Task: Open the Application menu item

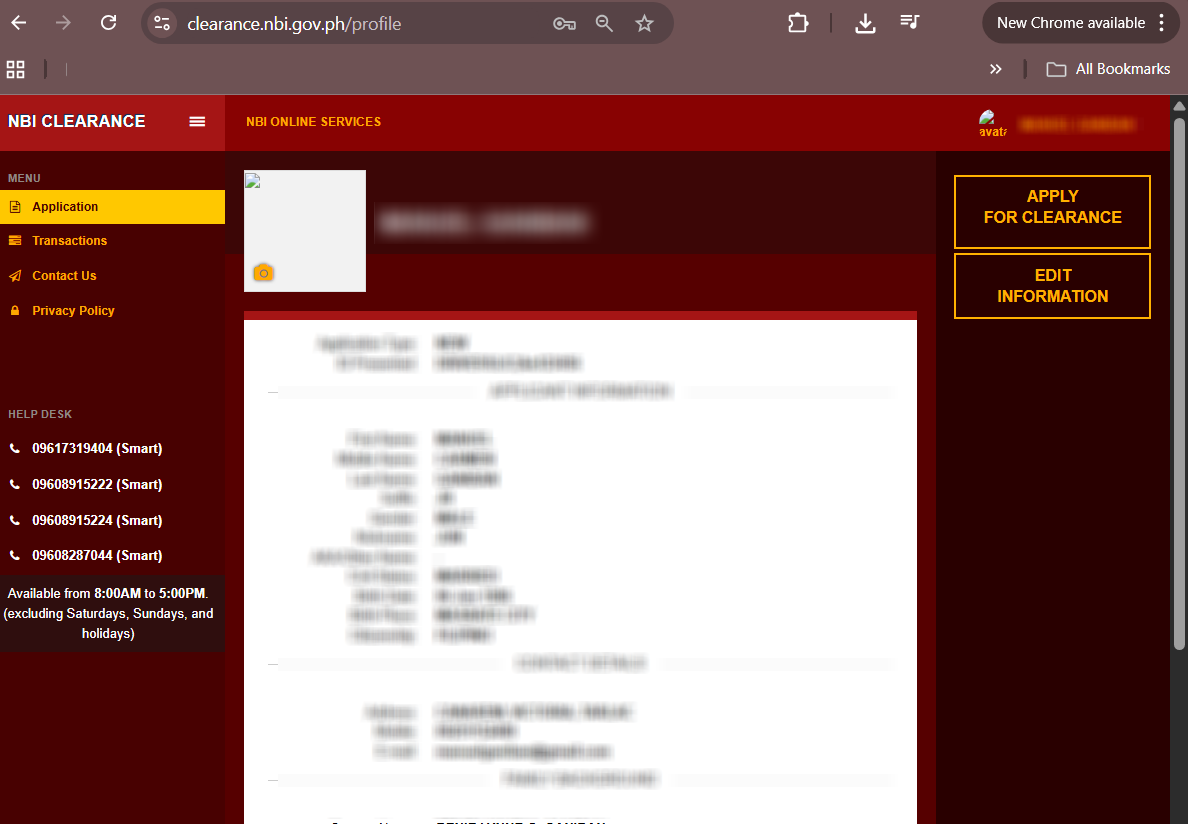Action: [x=65, y=207]
